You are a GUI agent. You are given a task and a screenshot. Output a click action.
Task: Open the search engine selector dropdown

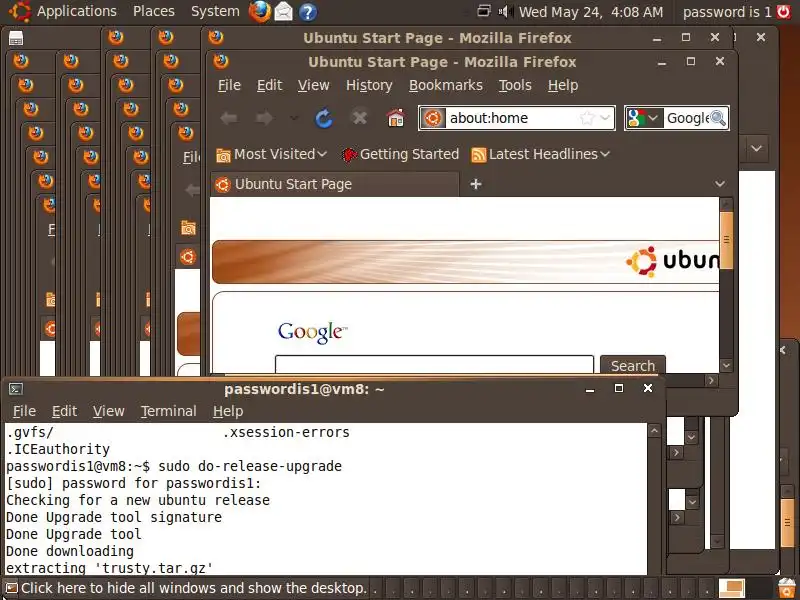pos(644,118)
